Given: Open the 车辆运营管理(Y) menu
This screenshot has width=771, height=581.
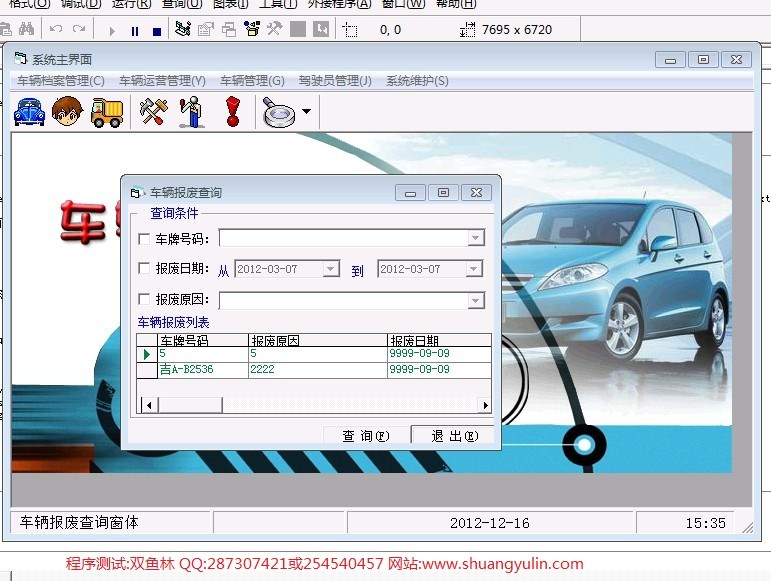Looking at the screenshot, I should click(x=162, y=81).
